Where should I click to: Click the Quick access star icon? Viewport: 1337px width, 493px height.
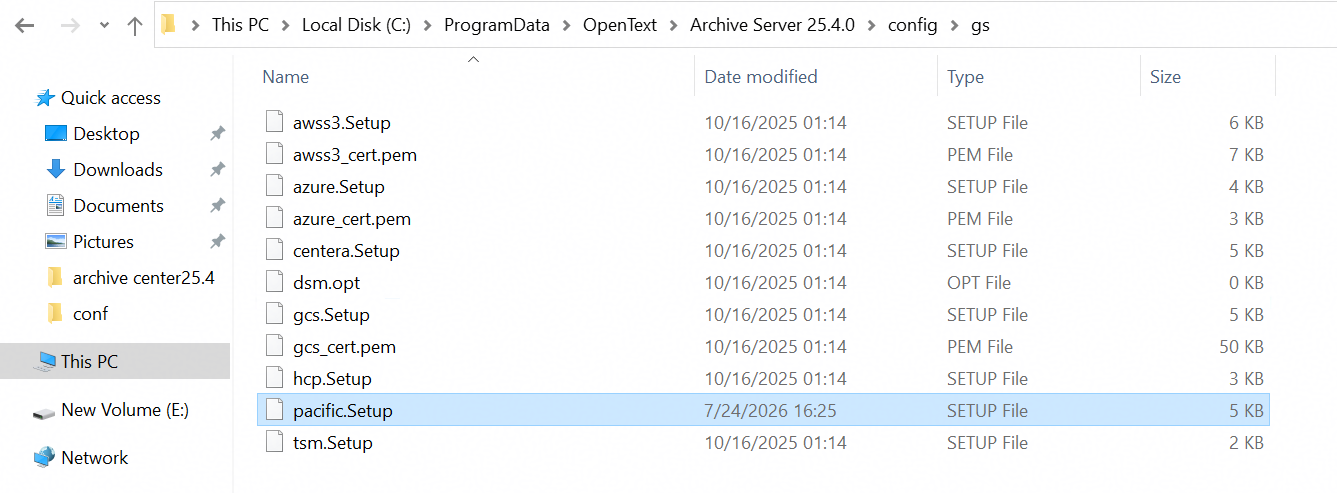(x=45, y=98)
